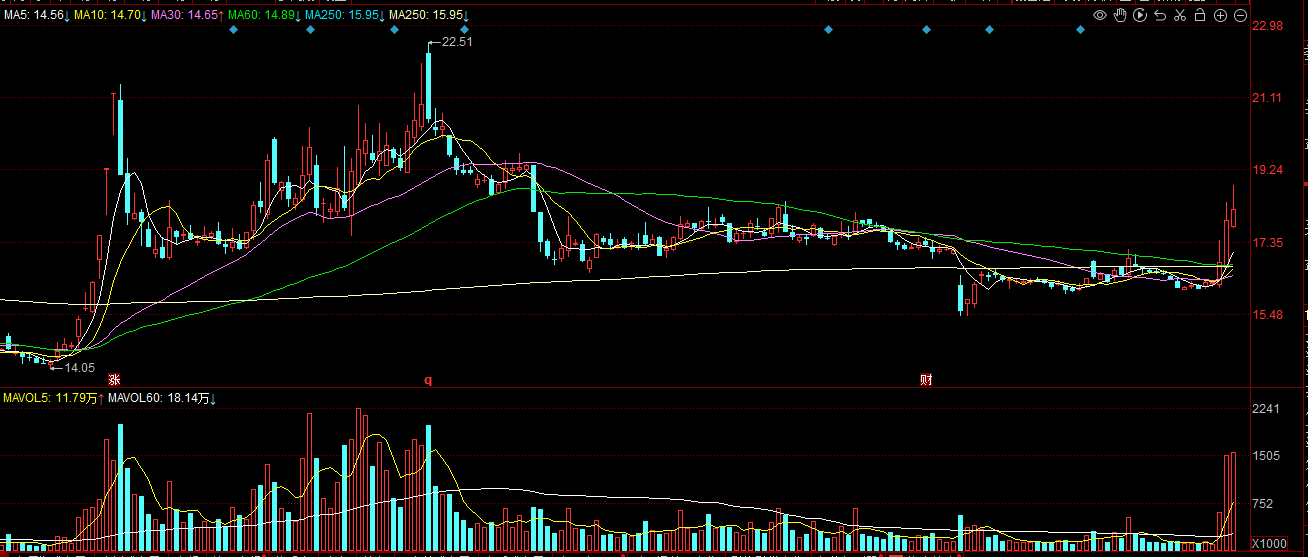1308x557 pixels.
Task: Select the hand pan tool
Action: click(1120, 15)
